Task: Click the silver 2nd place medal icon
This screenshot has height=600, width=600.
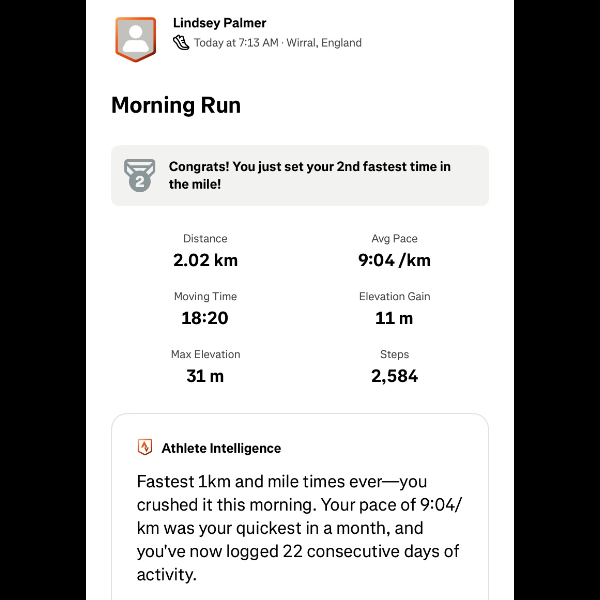Action: (139, 175)
